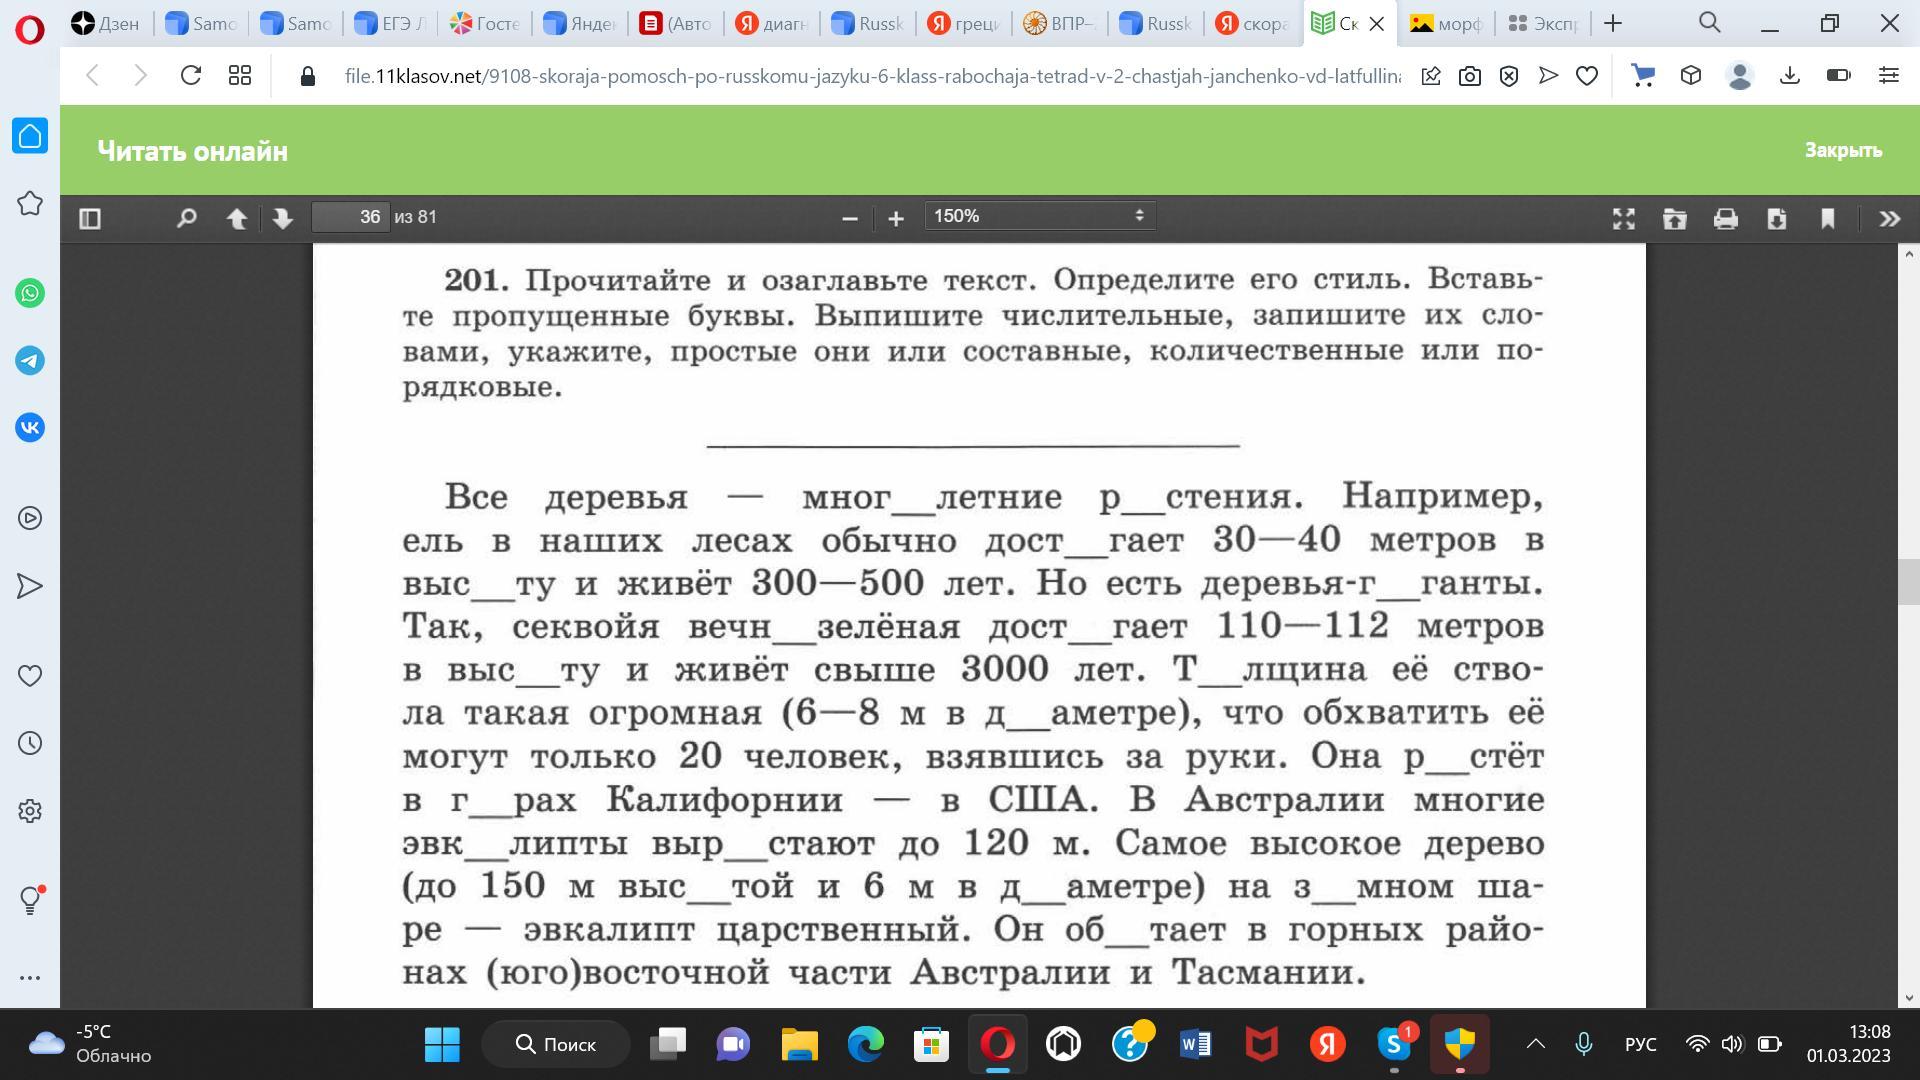Toggle Opera battery saver icon

pyautogui.click(x=1838, y=75)
